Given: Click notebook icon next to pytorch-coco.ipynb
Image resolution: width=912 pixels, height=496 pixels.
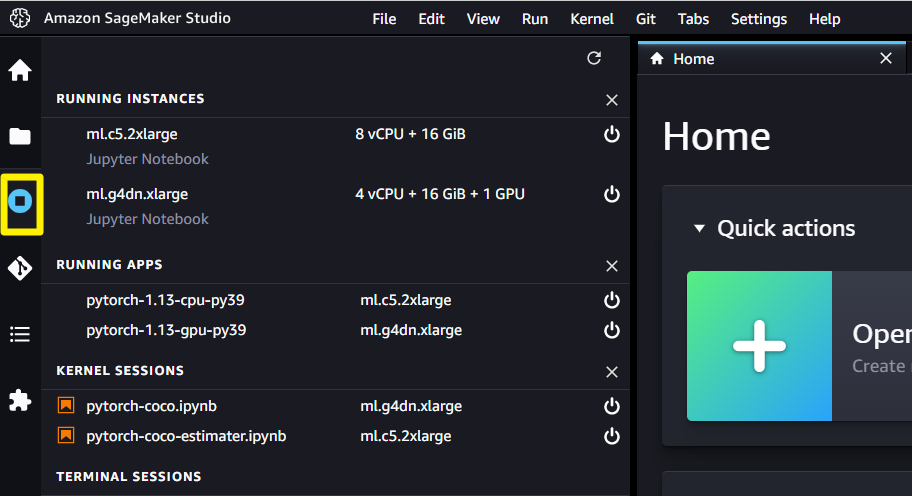Looking at the screenshot, I should 66,405.
